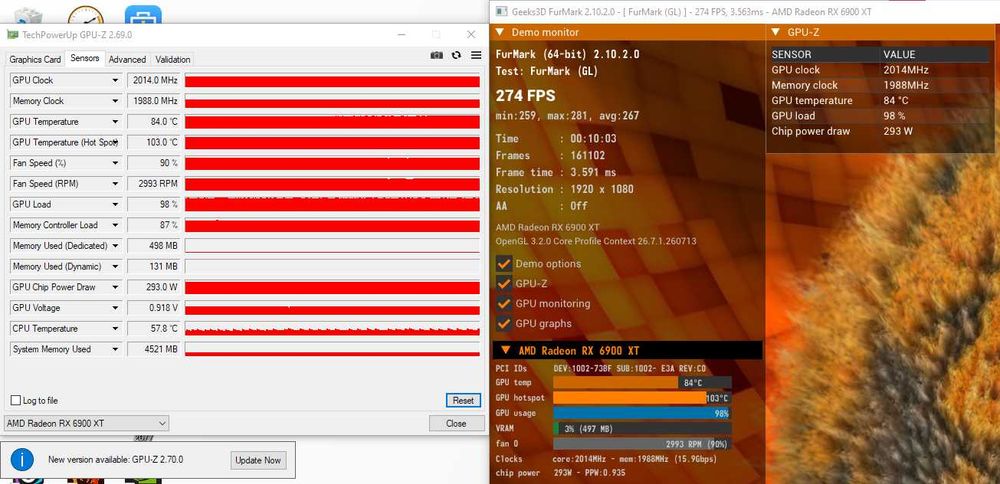The image size is (1000, 484).
Task: Take a GPU-Z screenshot with camera icon
Action: pos(436,55)
